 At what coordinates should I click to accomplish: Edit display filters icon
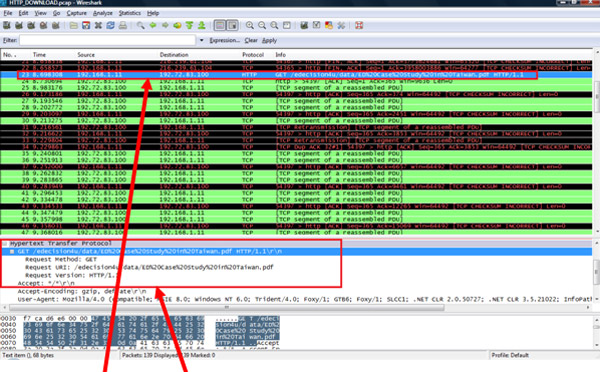(316, 26)
